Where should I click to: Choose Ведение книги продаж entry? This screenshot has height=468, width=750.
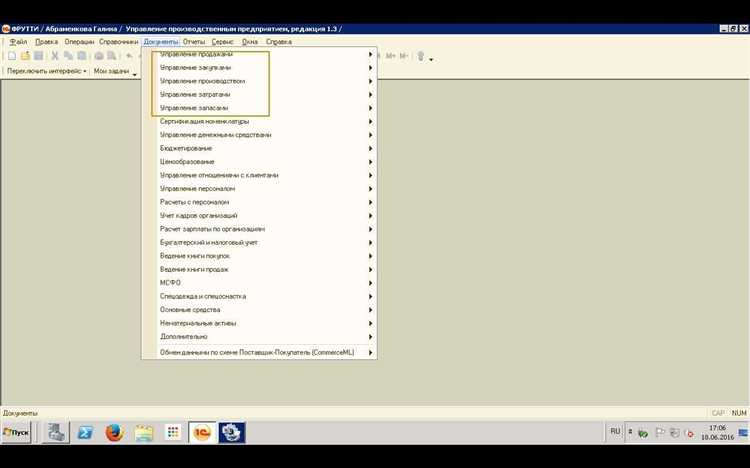[x=259, y=269]
